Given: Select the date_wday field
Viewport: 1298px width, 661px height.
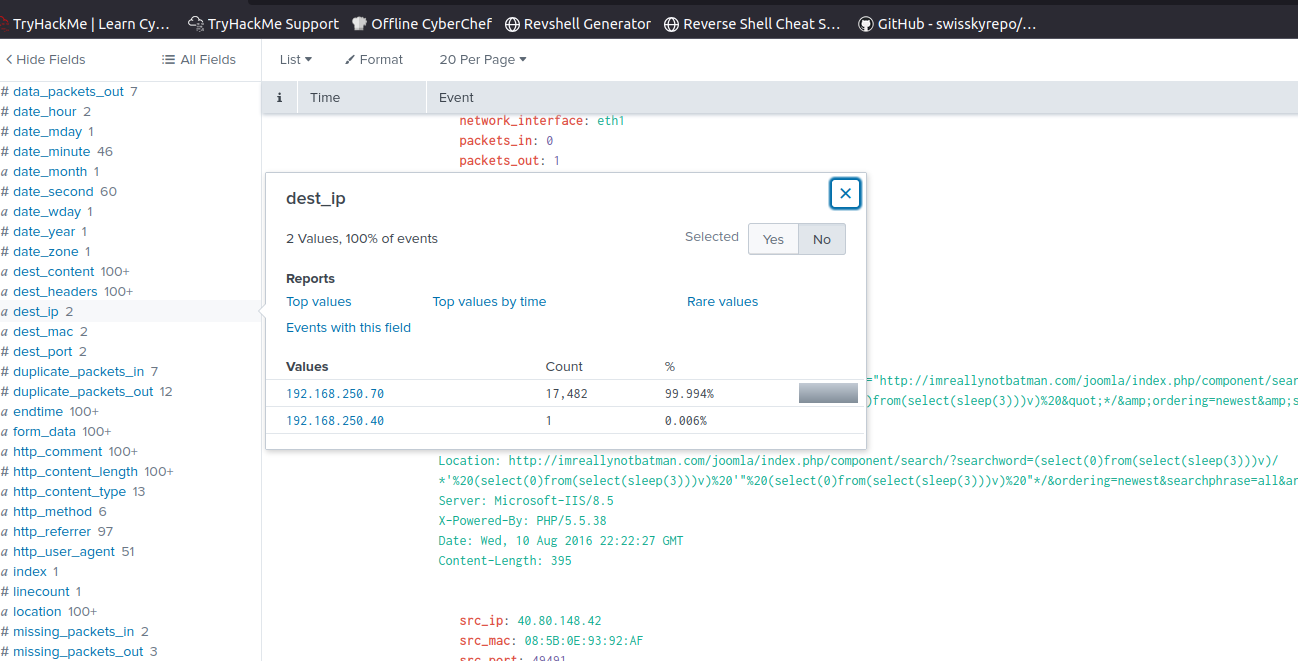Looking at the screenshot, I should (x=47, y=212).
